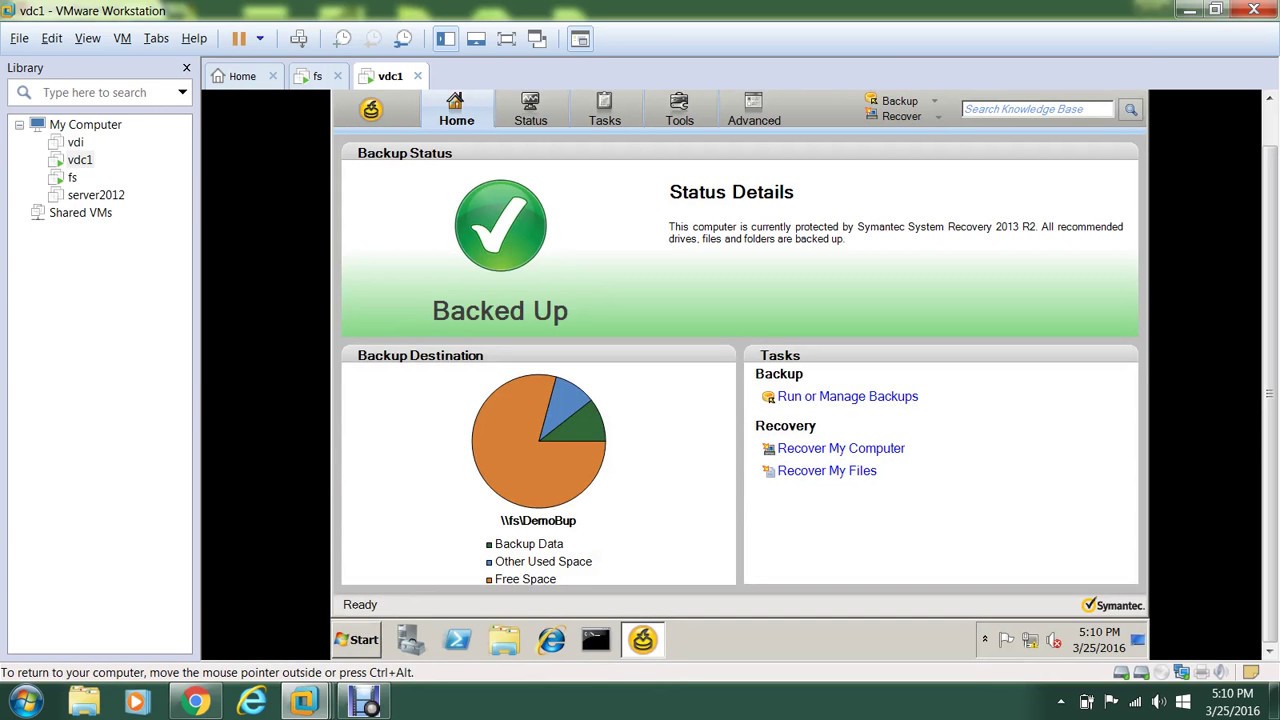The width and height of the screenshot is (1280, 720).
Task: Open the VMware File menu
Action: 19,38
